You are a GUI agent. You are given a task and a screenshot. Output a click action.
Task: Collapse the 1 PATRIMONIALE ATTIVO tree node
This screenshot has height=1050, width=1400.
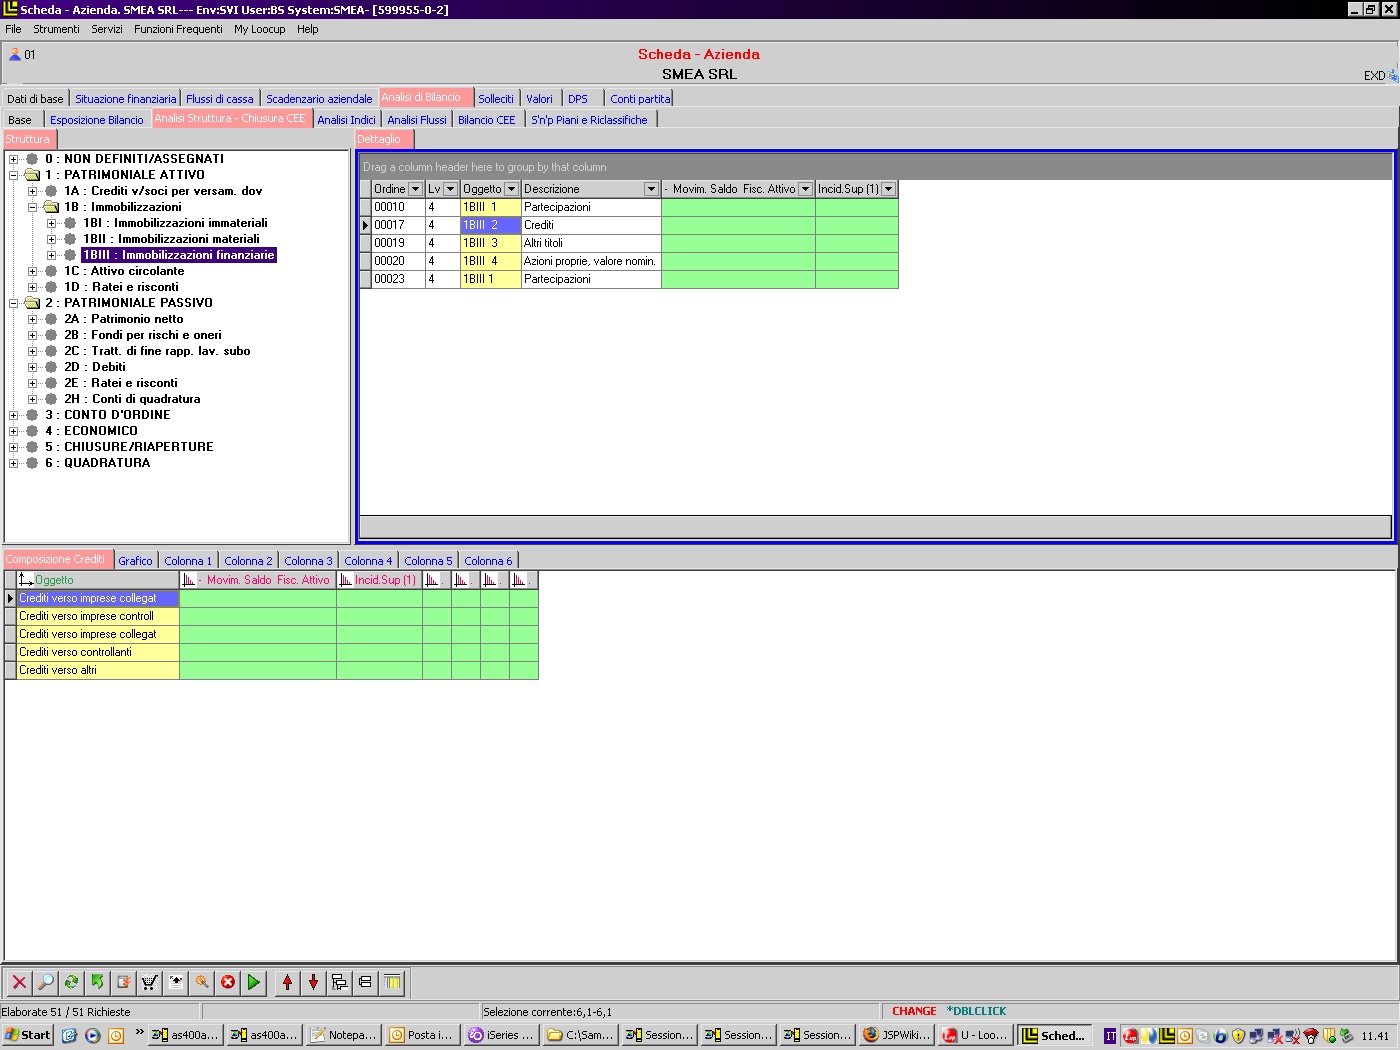click(x=14, y=175)
